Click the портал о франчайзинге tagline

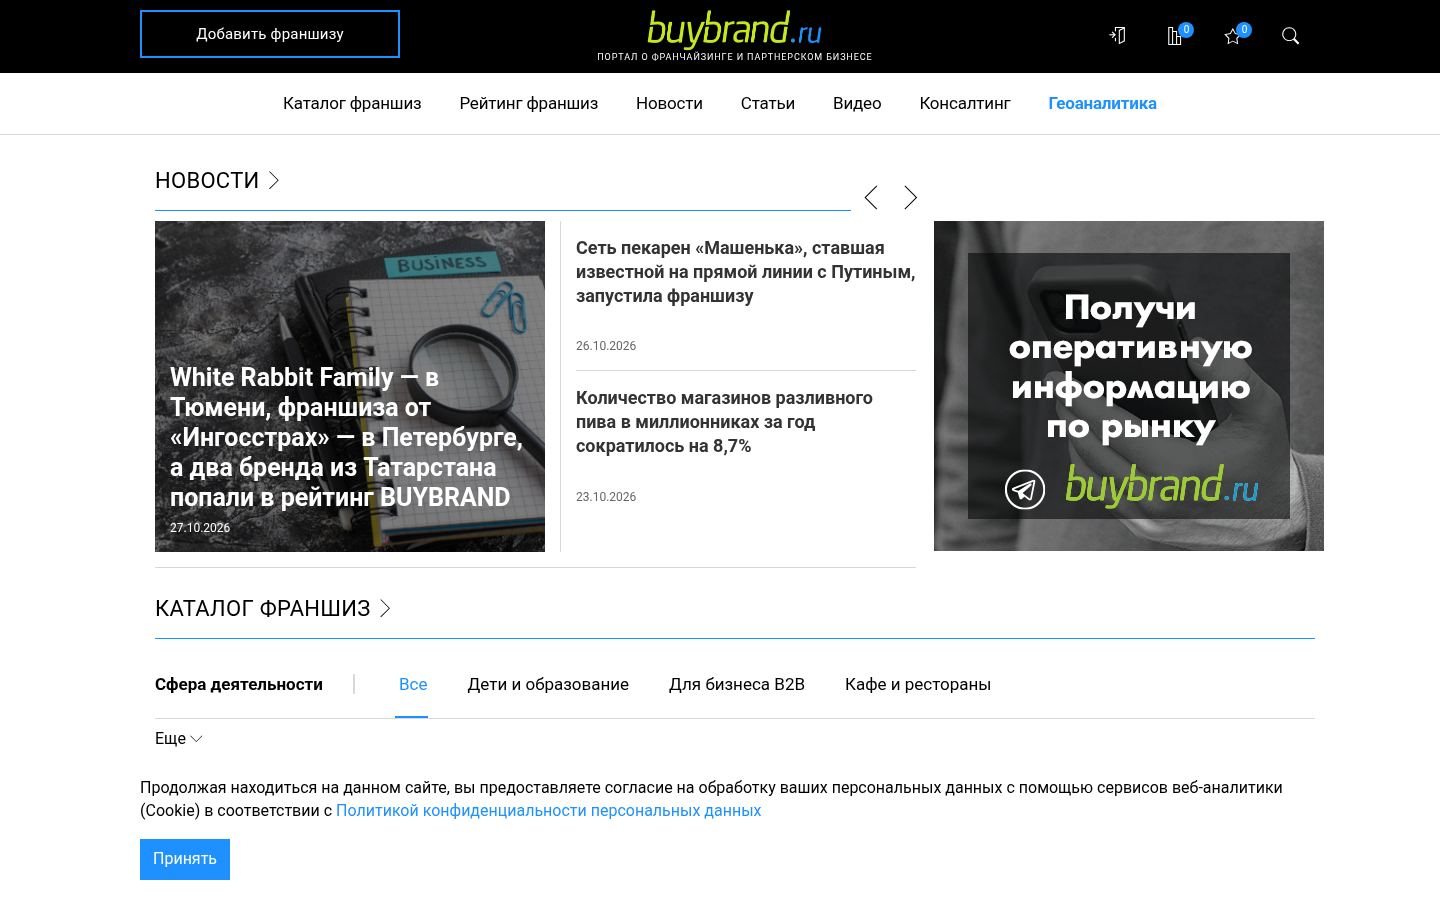pos(735,57)
